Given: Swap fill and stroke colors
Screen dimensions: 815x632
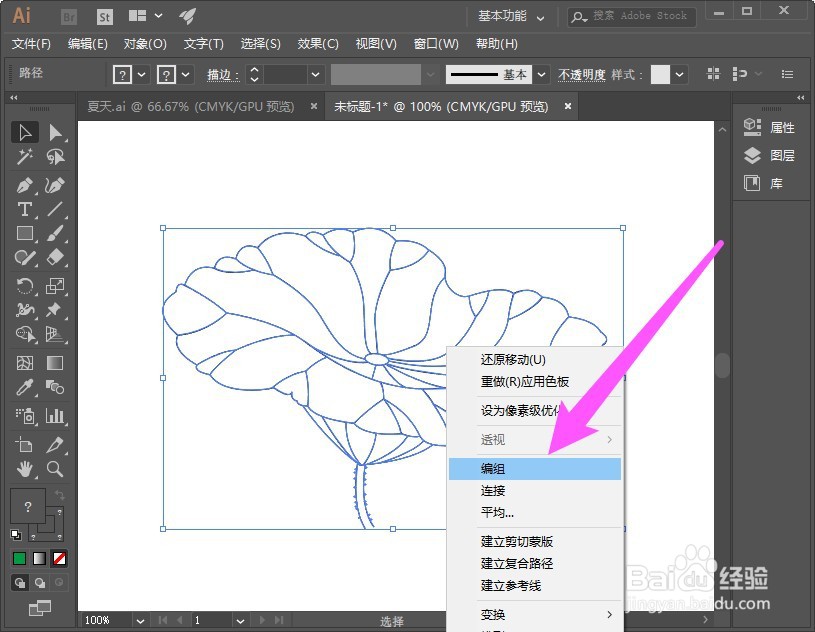Looking at the screenshot, I should (x=59, y=495).
